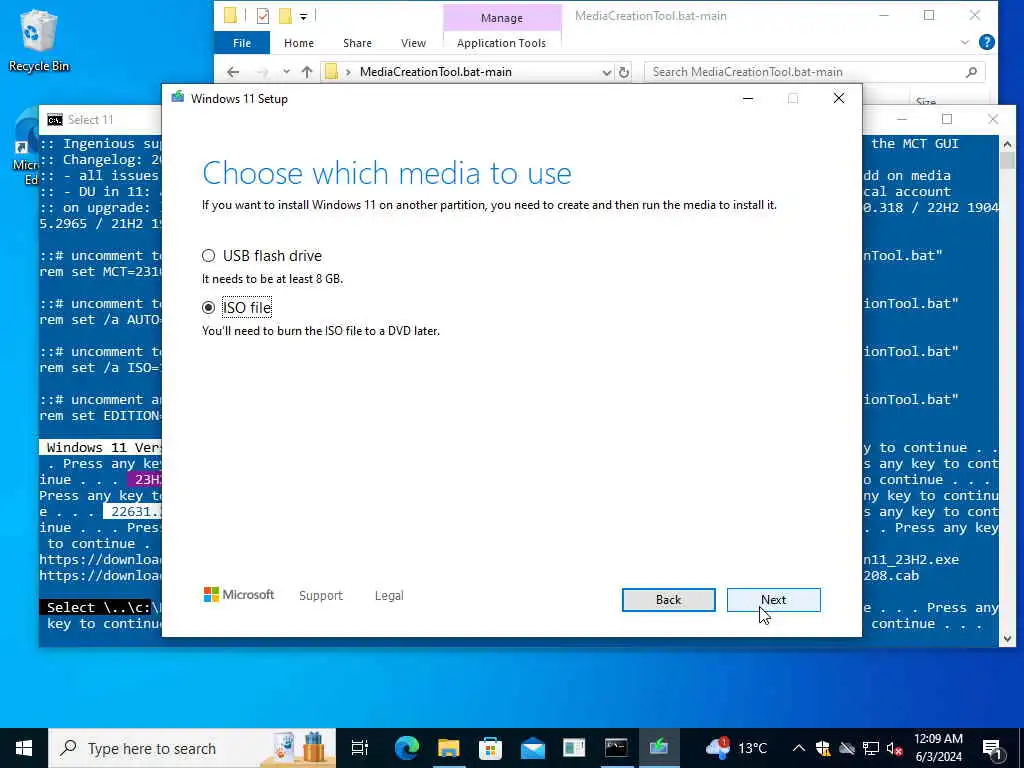Click the taskbar search box
Viewport: 1024px width, 768px height.
(x=192, y=748)
